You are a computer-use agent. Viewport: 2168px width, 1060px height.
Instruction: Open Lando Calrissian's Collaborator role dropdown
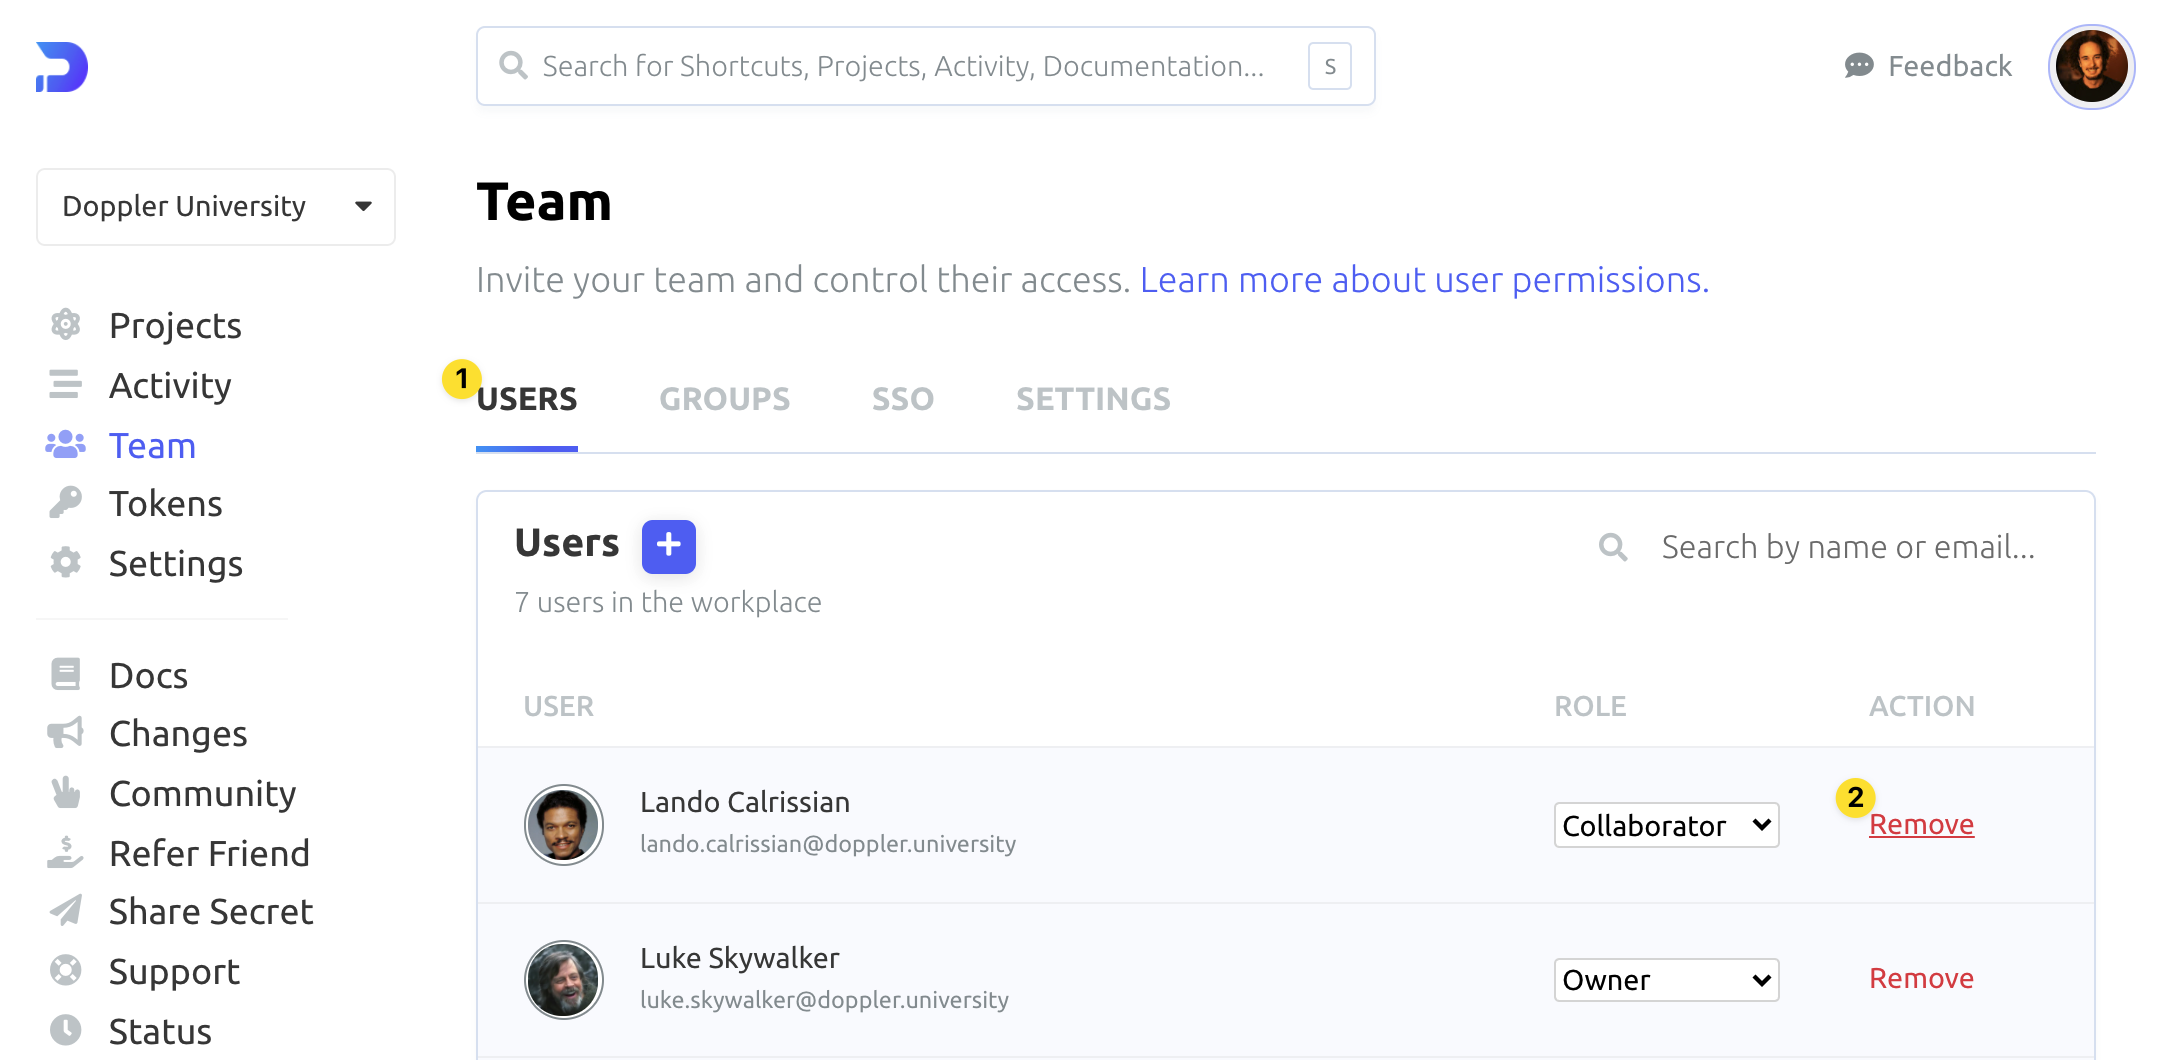point(1666,825)
